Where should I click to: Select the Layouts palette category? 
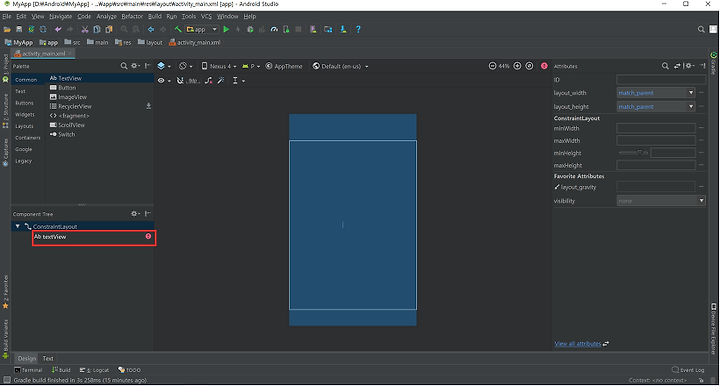coord(24,126)
